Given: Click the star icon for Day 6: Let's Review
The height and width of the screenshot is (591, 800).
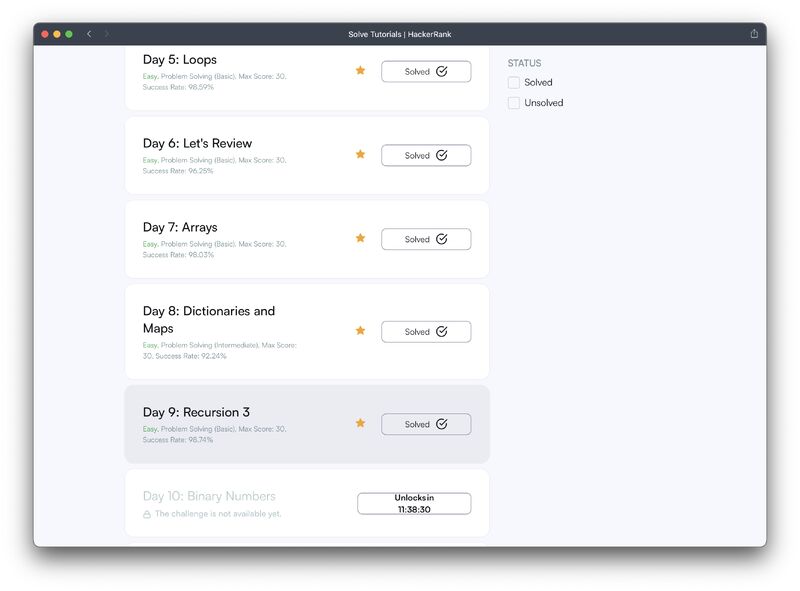Looking at the screenshot, I should [360, 154].
